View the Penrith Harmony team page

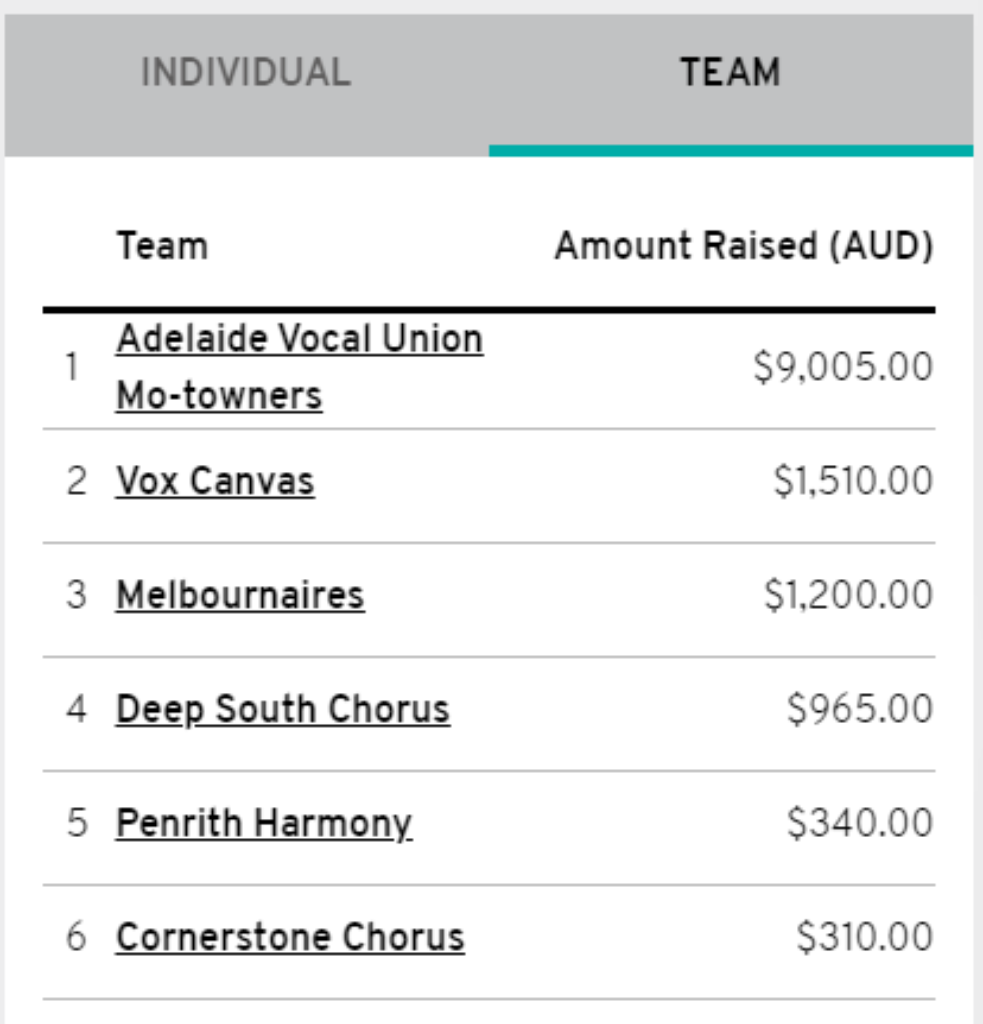(x=264, y=823)
